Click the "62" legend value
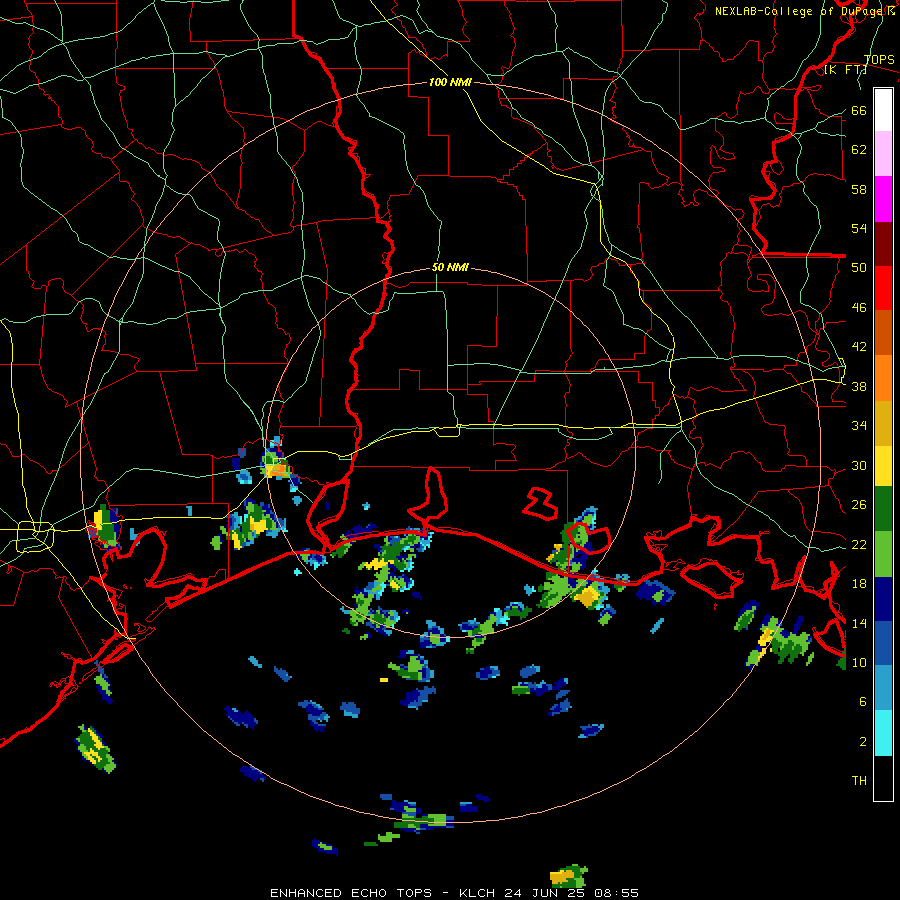 pos(859,150)
